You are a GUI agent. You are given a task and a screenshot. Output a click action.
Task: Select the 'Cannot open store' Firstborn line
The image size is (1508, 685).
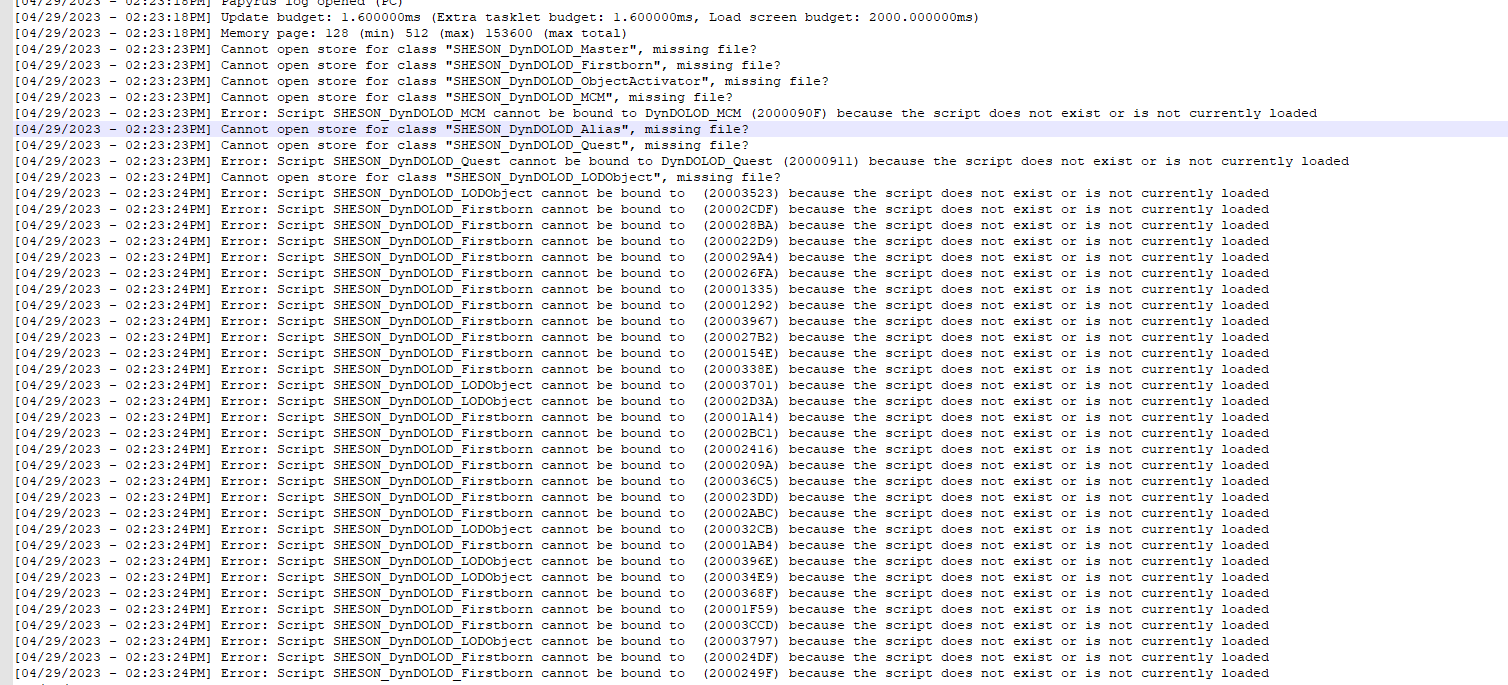[398, 65]
